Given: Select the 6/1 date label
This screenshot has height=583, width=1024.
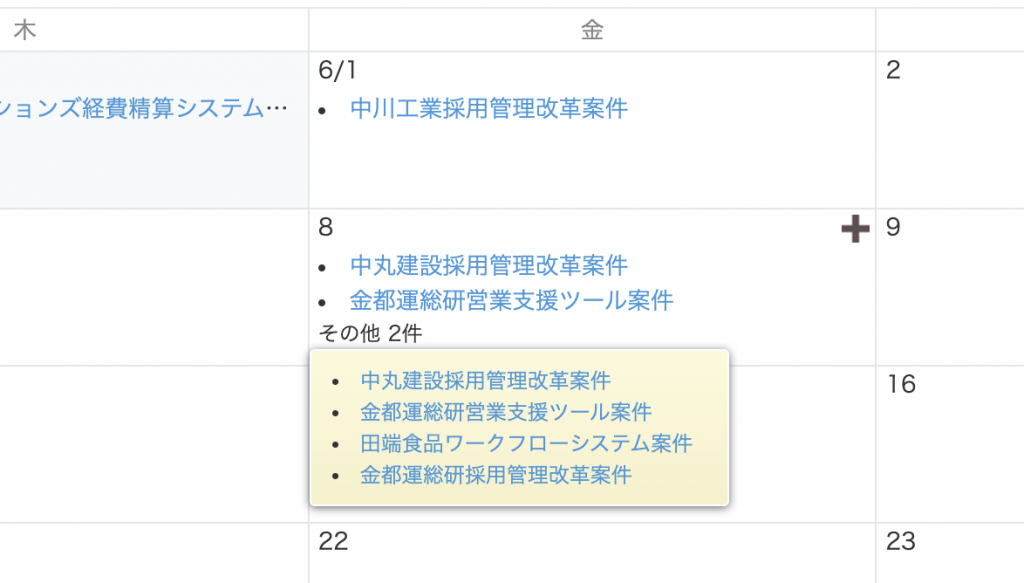Looking at the screenshot, I should point(337,71).
